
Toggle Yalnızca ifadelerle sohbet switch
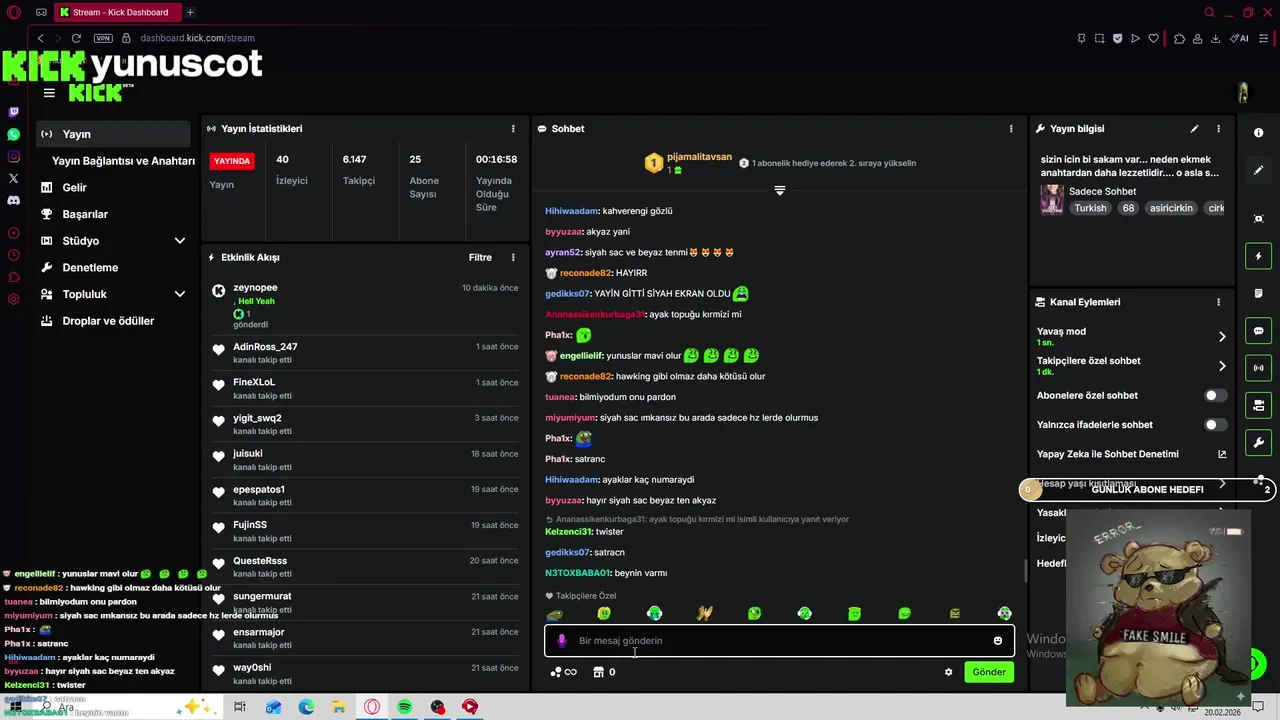[x=1215, y=425]
